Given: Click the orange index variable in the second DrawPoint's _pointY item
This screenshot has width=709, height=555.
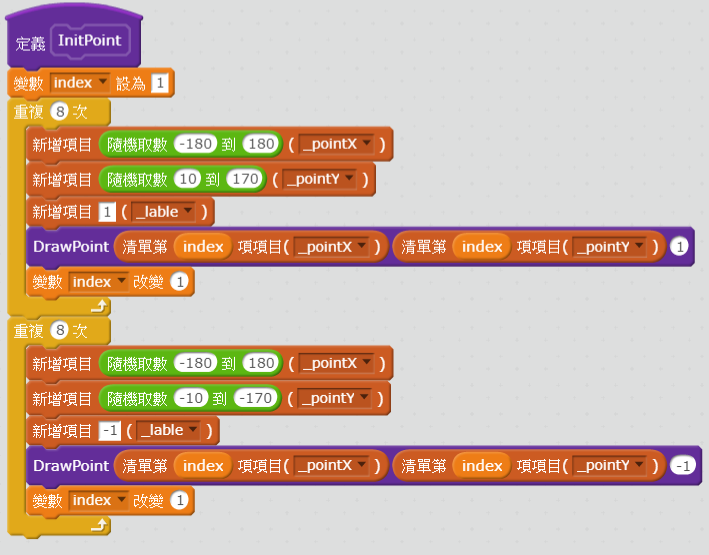Looking at the screenshot, I should [482, 466].
